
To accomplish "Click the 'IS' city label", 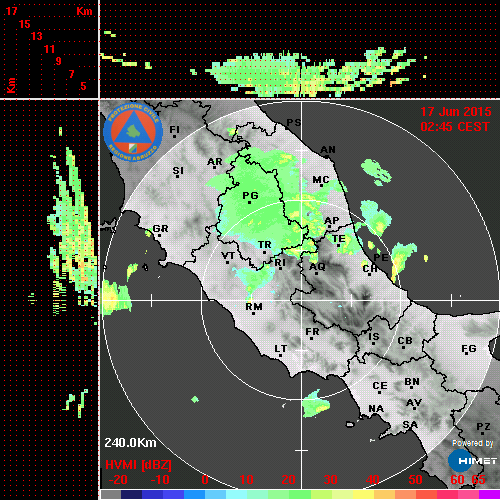I will 374,337.
